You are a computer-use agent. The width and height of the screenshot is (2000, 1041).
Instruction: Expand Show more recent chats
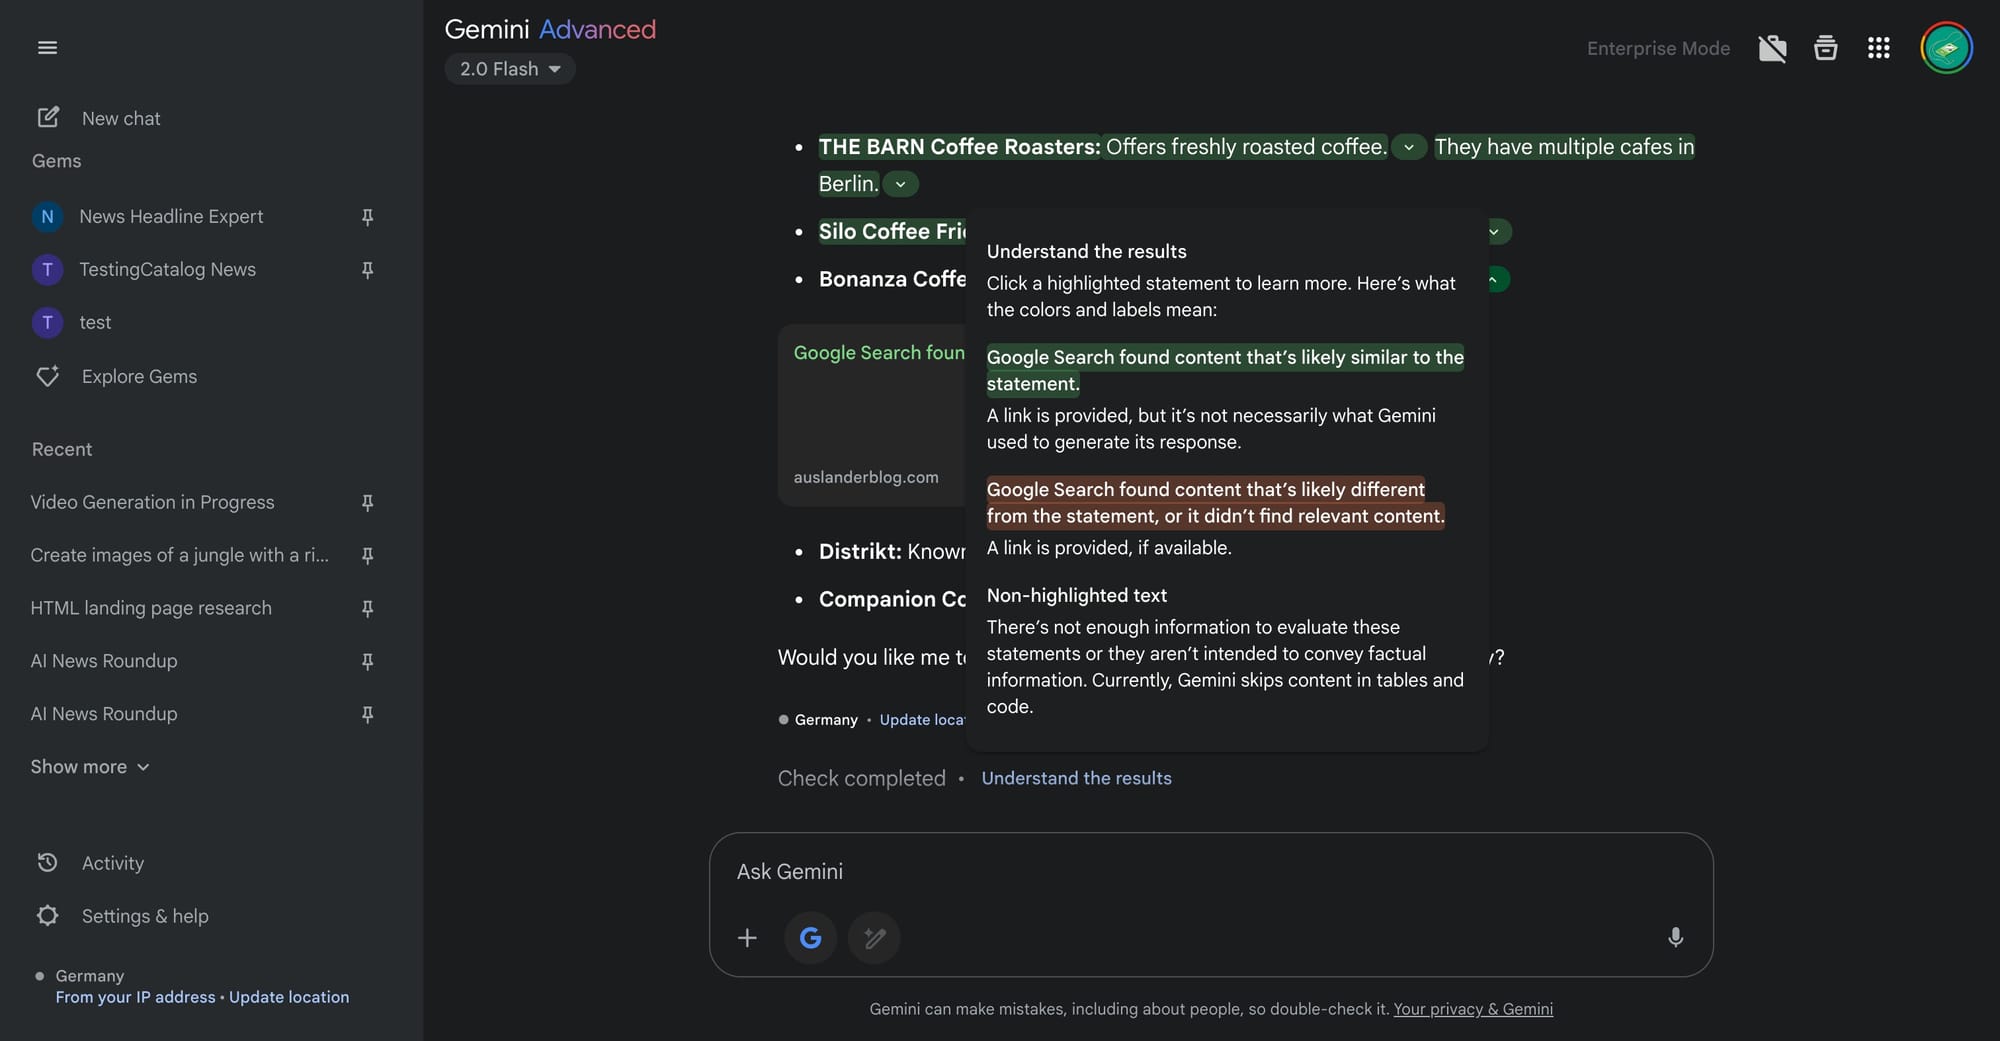(x=90, y=767)
